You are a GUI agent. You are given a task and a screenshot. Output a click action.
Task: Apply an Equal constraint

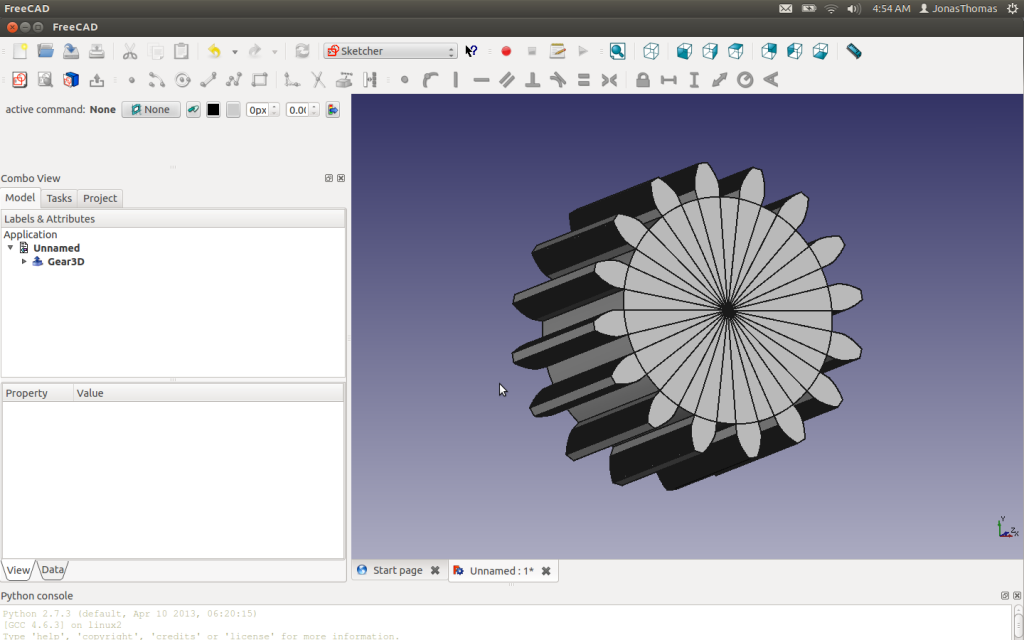coord(586,80)
